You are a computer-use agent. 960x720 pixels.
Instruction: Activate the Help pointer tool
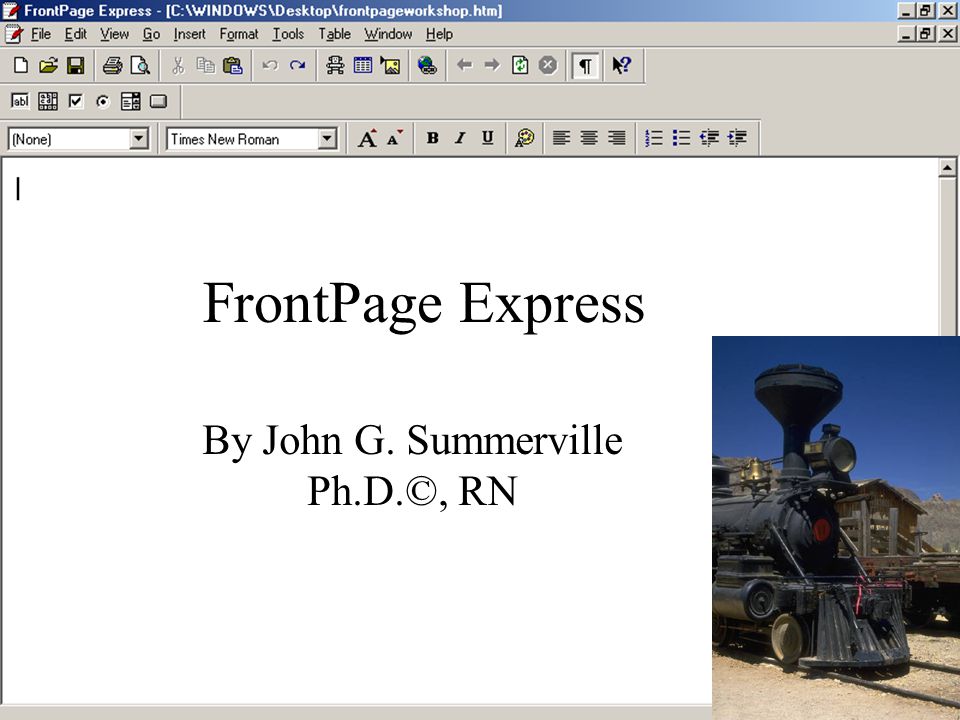pos(621,65)
